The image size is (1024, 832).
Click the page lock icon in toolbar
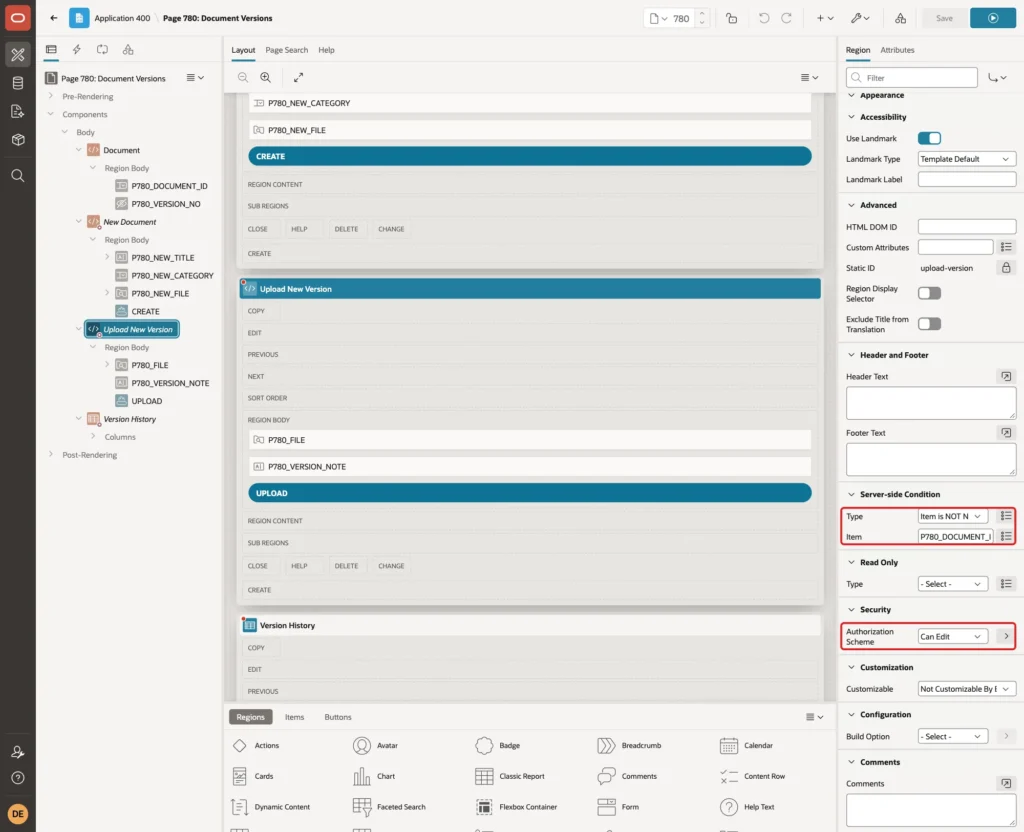tap(731, 18)
